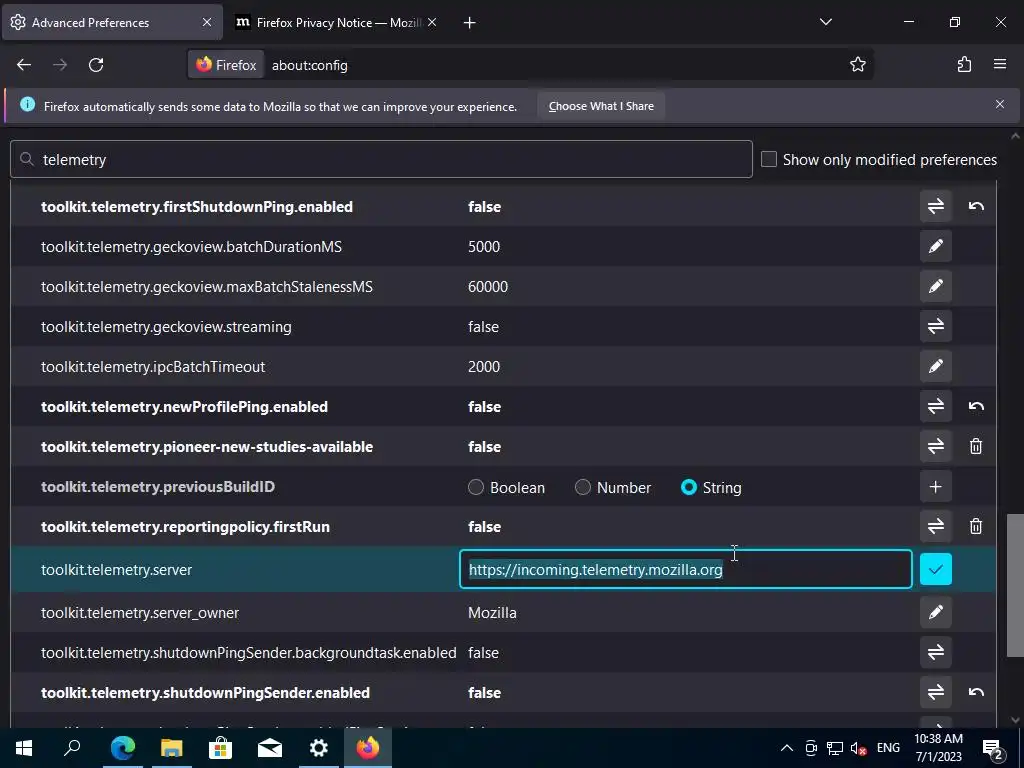
Task: Click scrollbar up arrow
Action: tap(1015, 136)
